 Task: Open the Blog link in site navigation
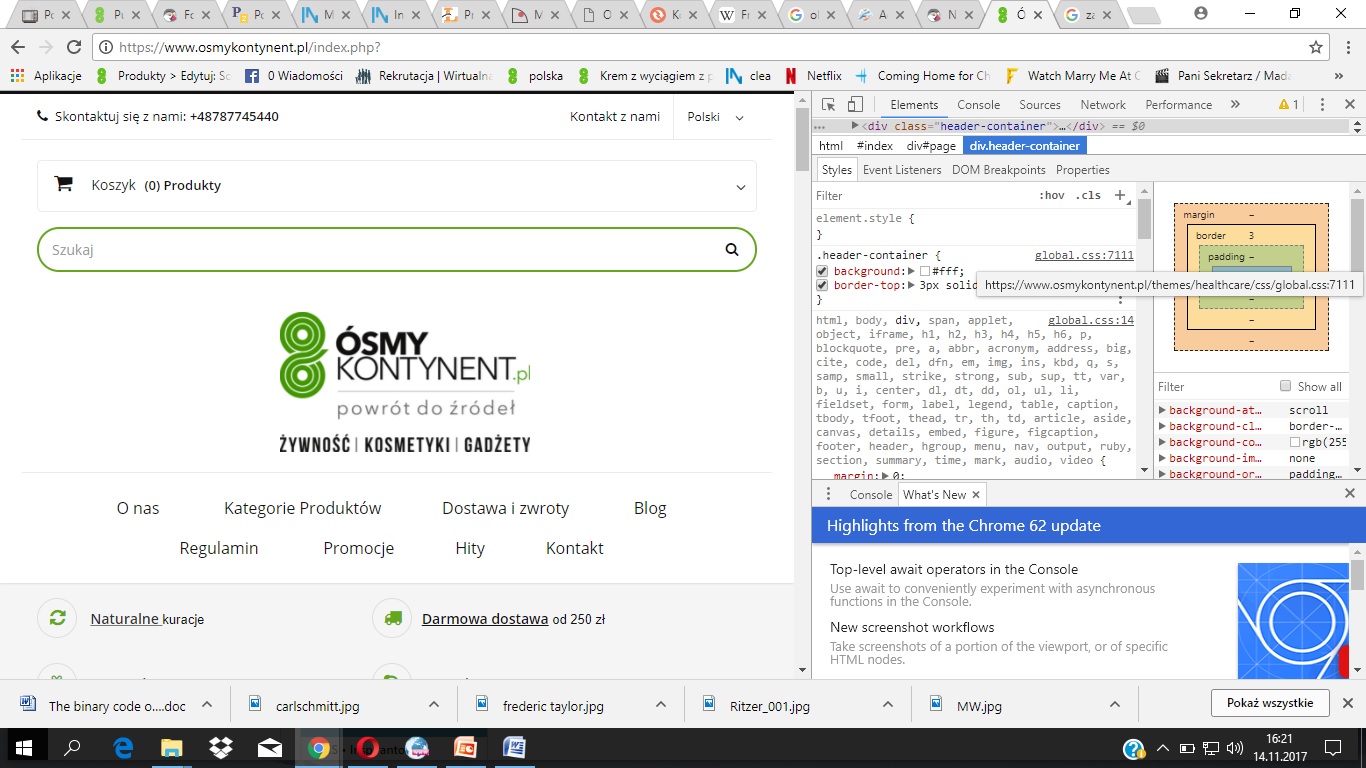tap(650, 508)
